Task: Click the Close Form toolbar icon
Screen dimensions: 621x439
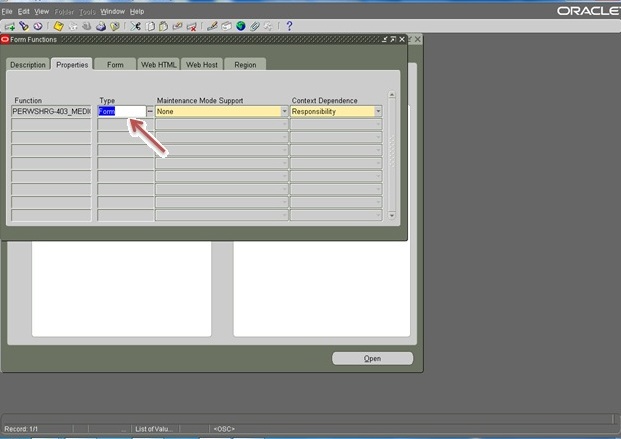Action: pos(115,27)
